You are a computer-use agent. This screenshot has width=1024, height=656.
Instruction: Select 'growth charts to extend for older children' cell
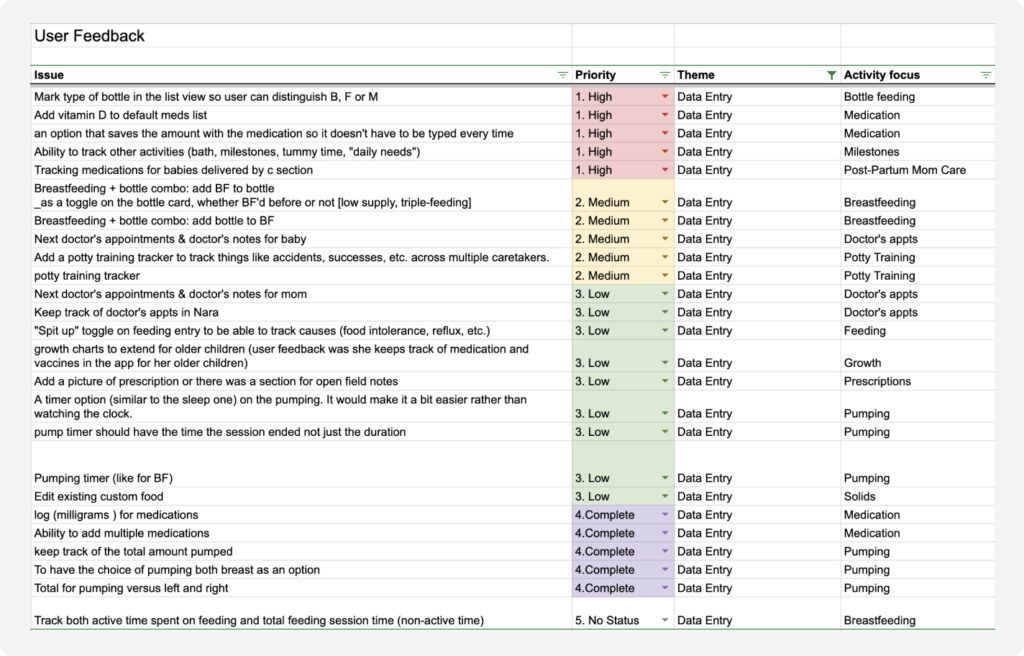[x=301, y=356]
